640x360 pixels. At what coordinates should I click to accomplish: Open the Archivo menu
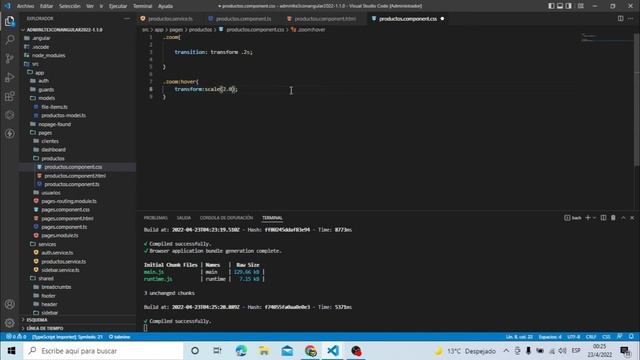pyautogui.click(x=25, y=6)
